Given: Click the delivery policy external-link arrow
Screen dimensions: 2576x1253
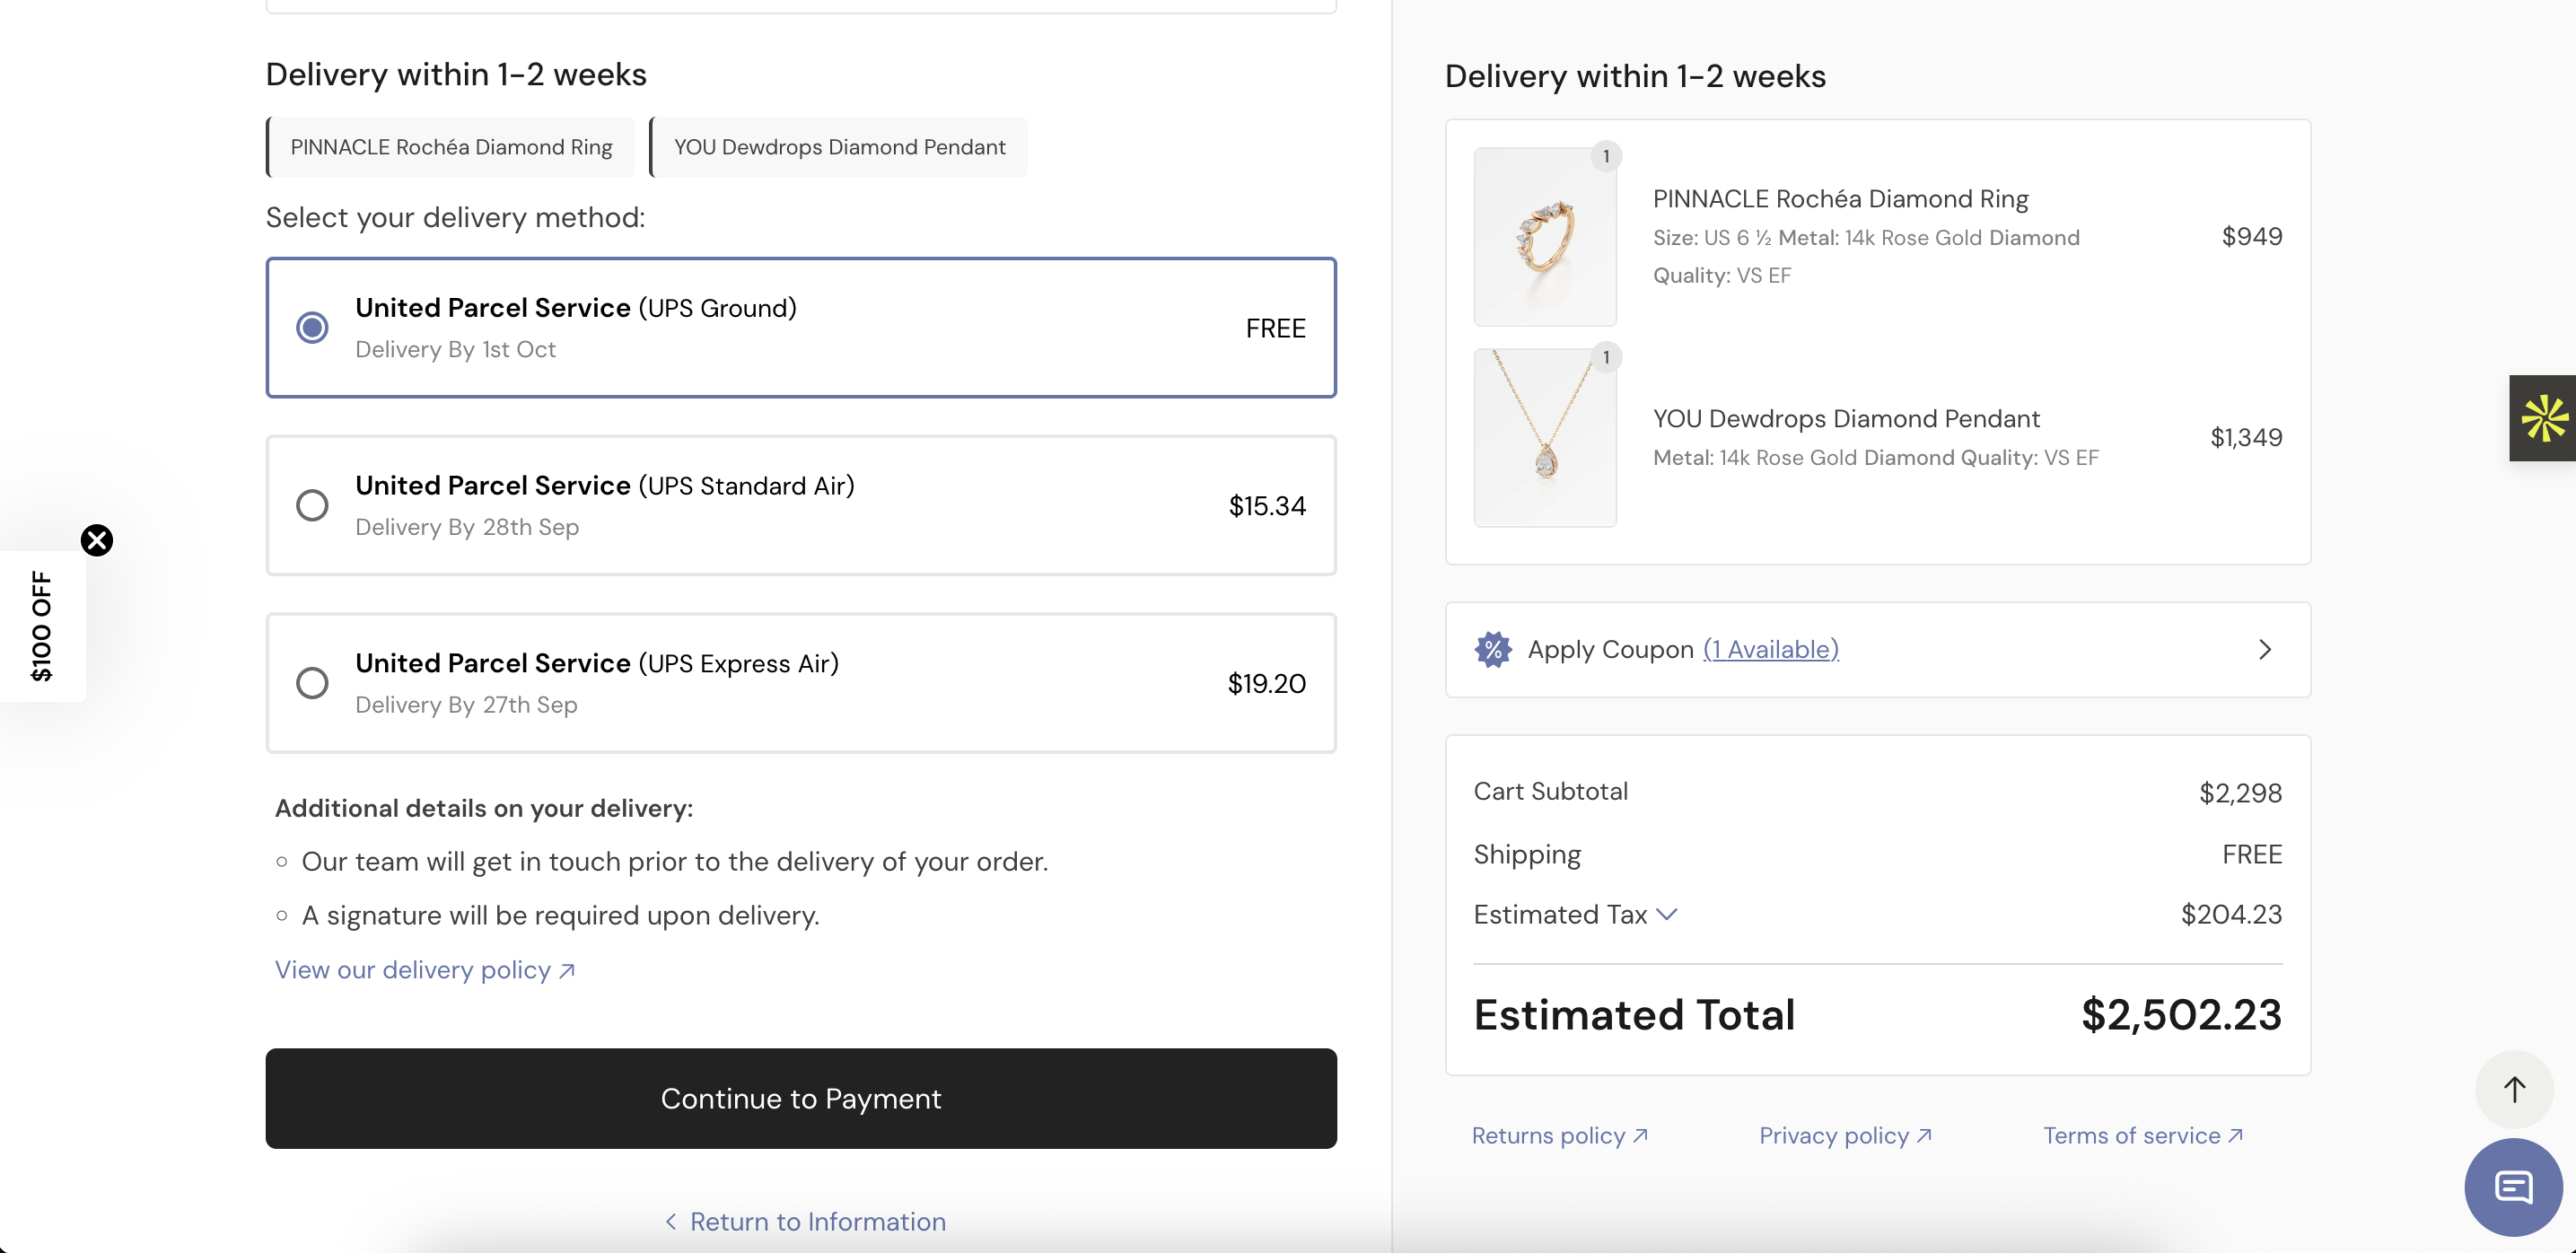Looking at the screenshot, I should coord(567,971).
